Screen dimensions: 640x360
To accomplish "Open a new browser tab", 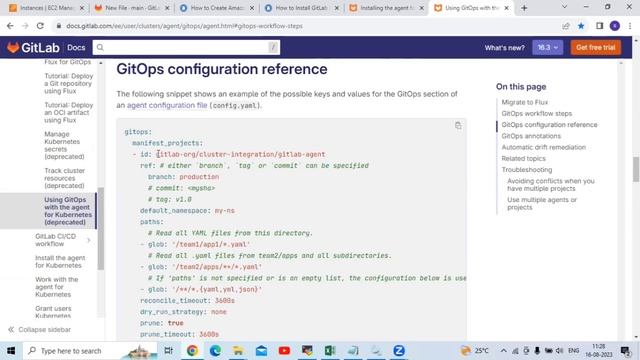I will 524,8.
